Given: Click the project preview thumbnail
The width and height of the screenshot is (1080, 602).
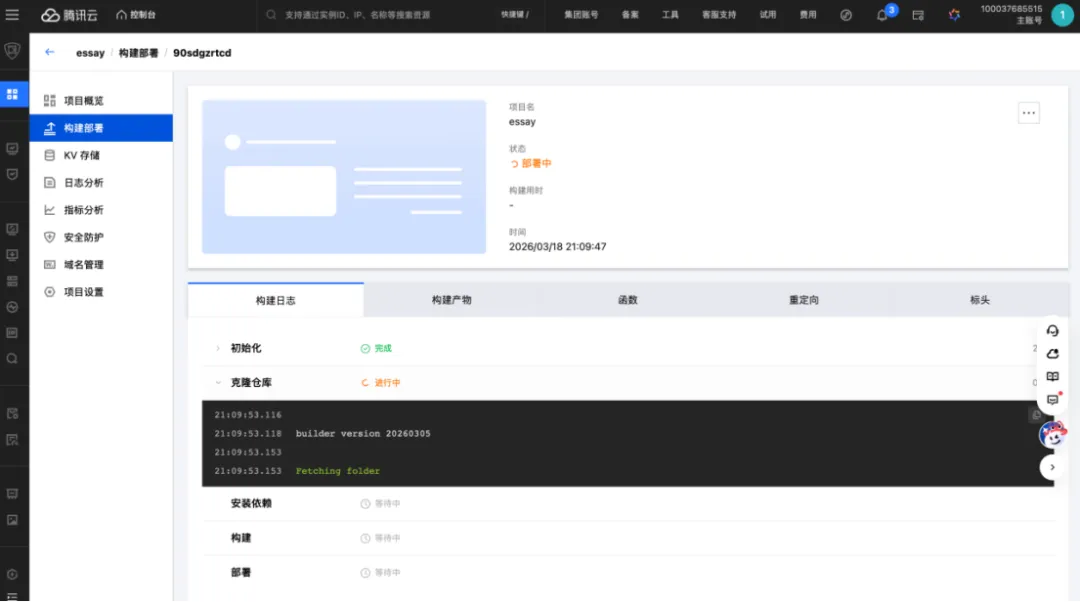Looking at the screenshot, I should pyautogui.click(x=344, y=177).
